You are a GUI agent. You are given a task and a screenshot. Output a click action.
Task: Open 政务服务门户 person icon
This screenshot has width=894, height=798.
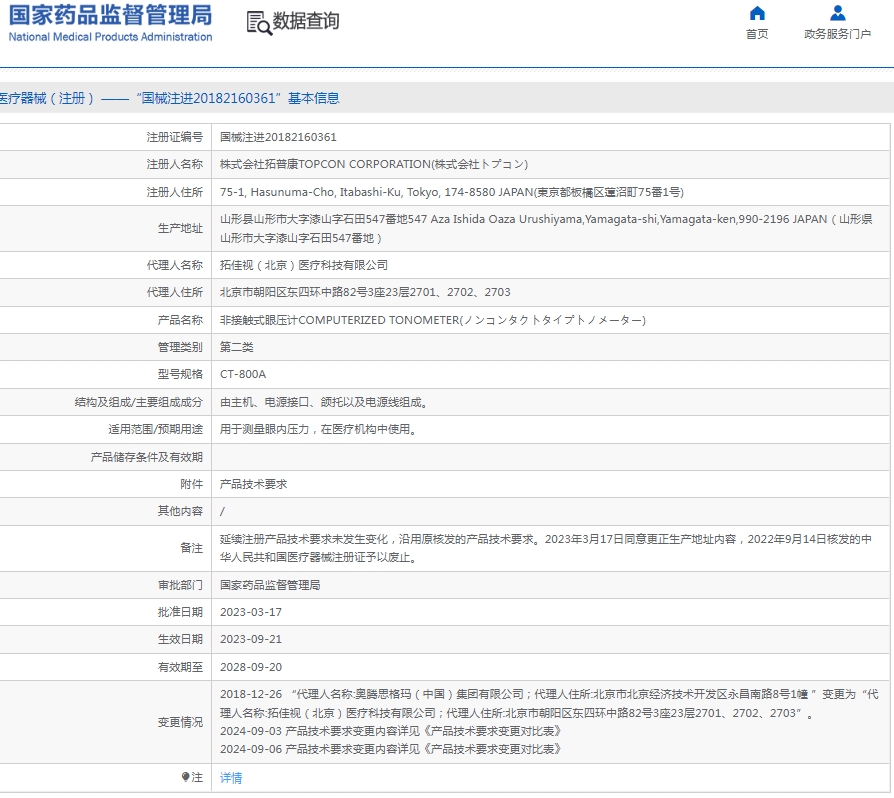tap(837, 13)
